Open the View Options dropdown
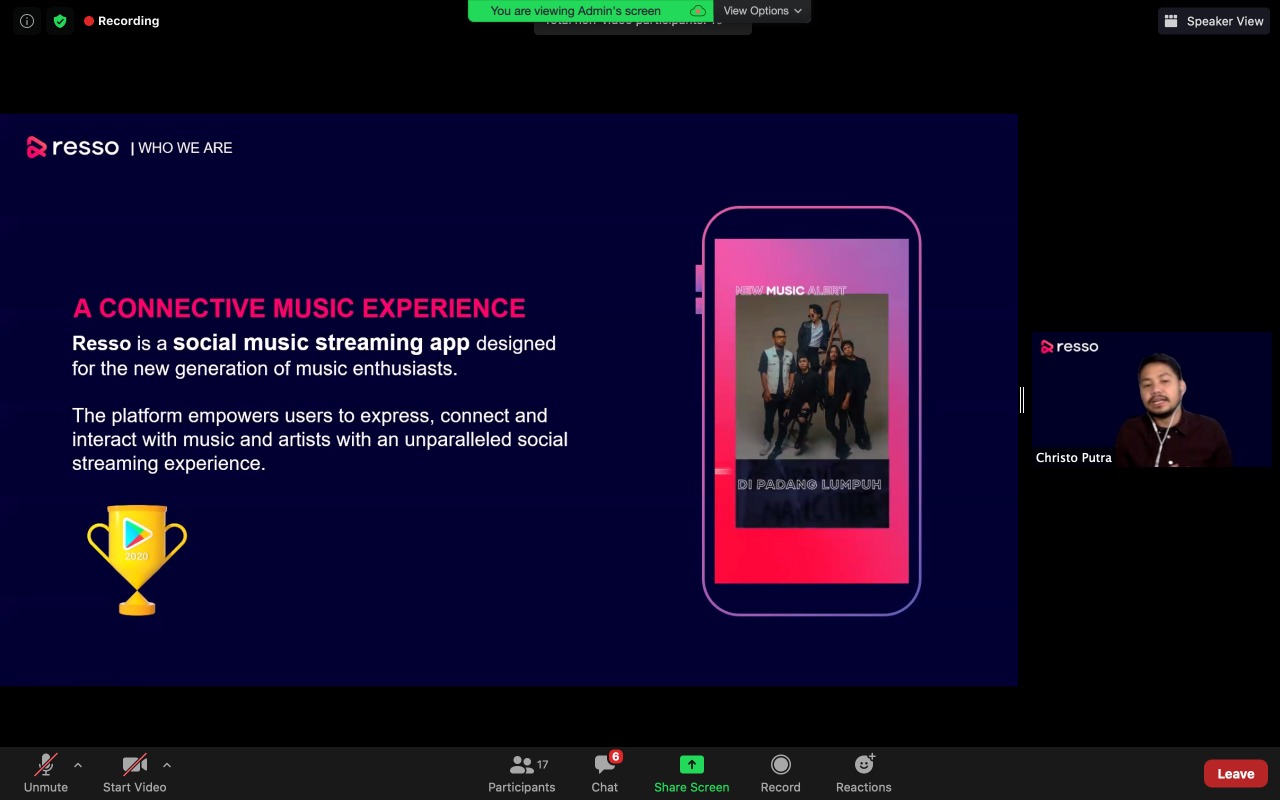The image size is (1280, 800). pos(762,11)
